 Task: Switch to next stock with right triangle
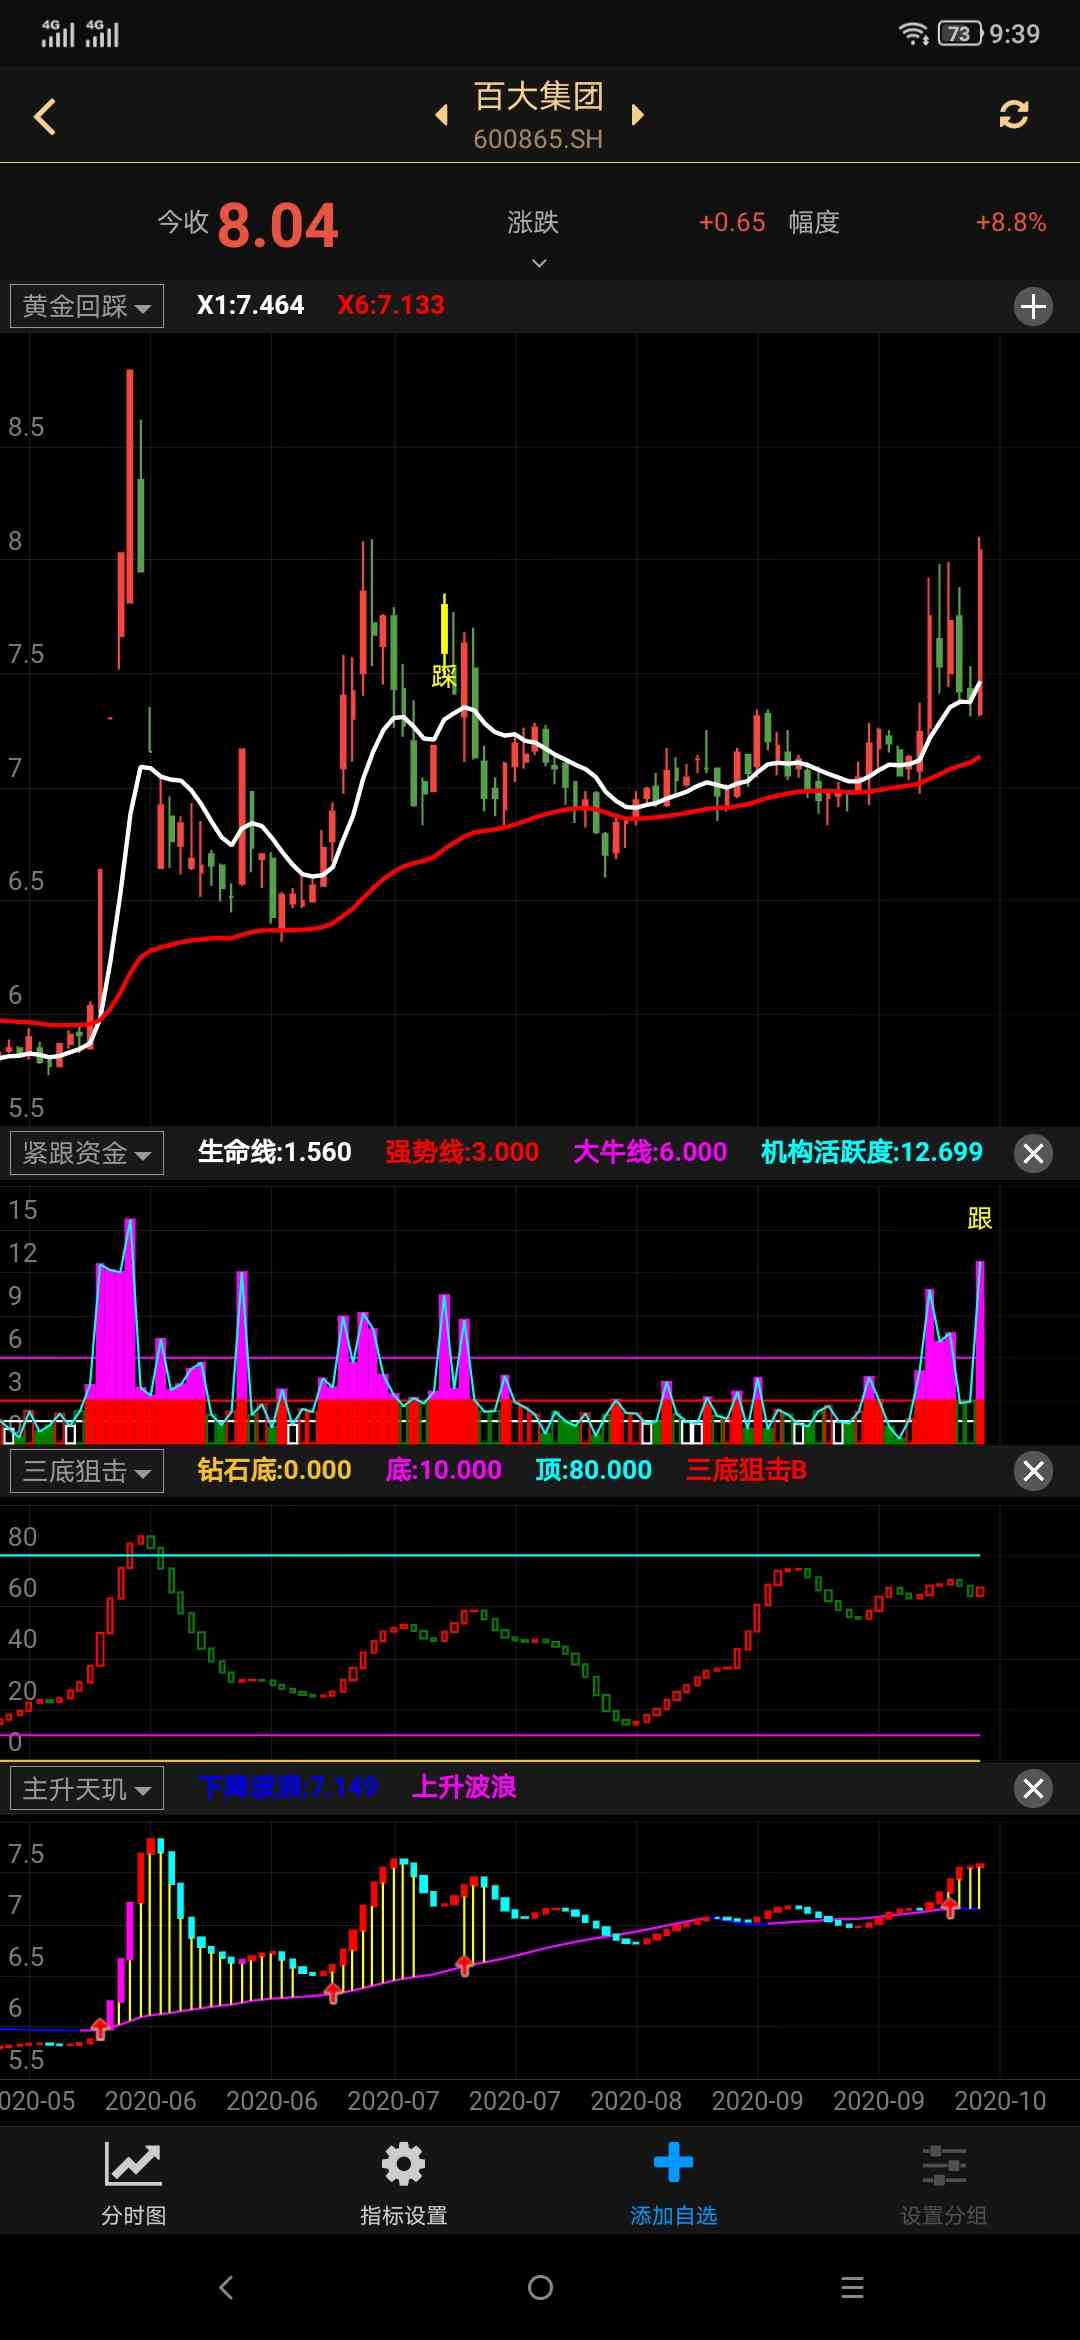[x=637, y=115]
